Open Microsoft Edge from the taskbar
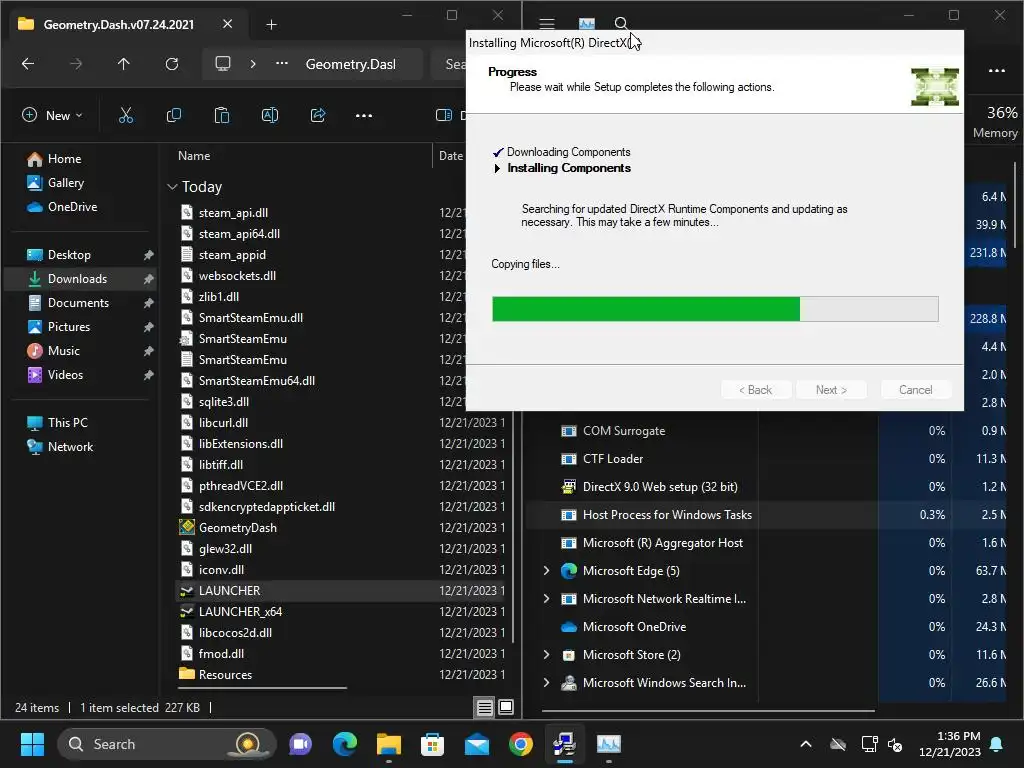The image size is (1024, 768). coord(345,744)
